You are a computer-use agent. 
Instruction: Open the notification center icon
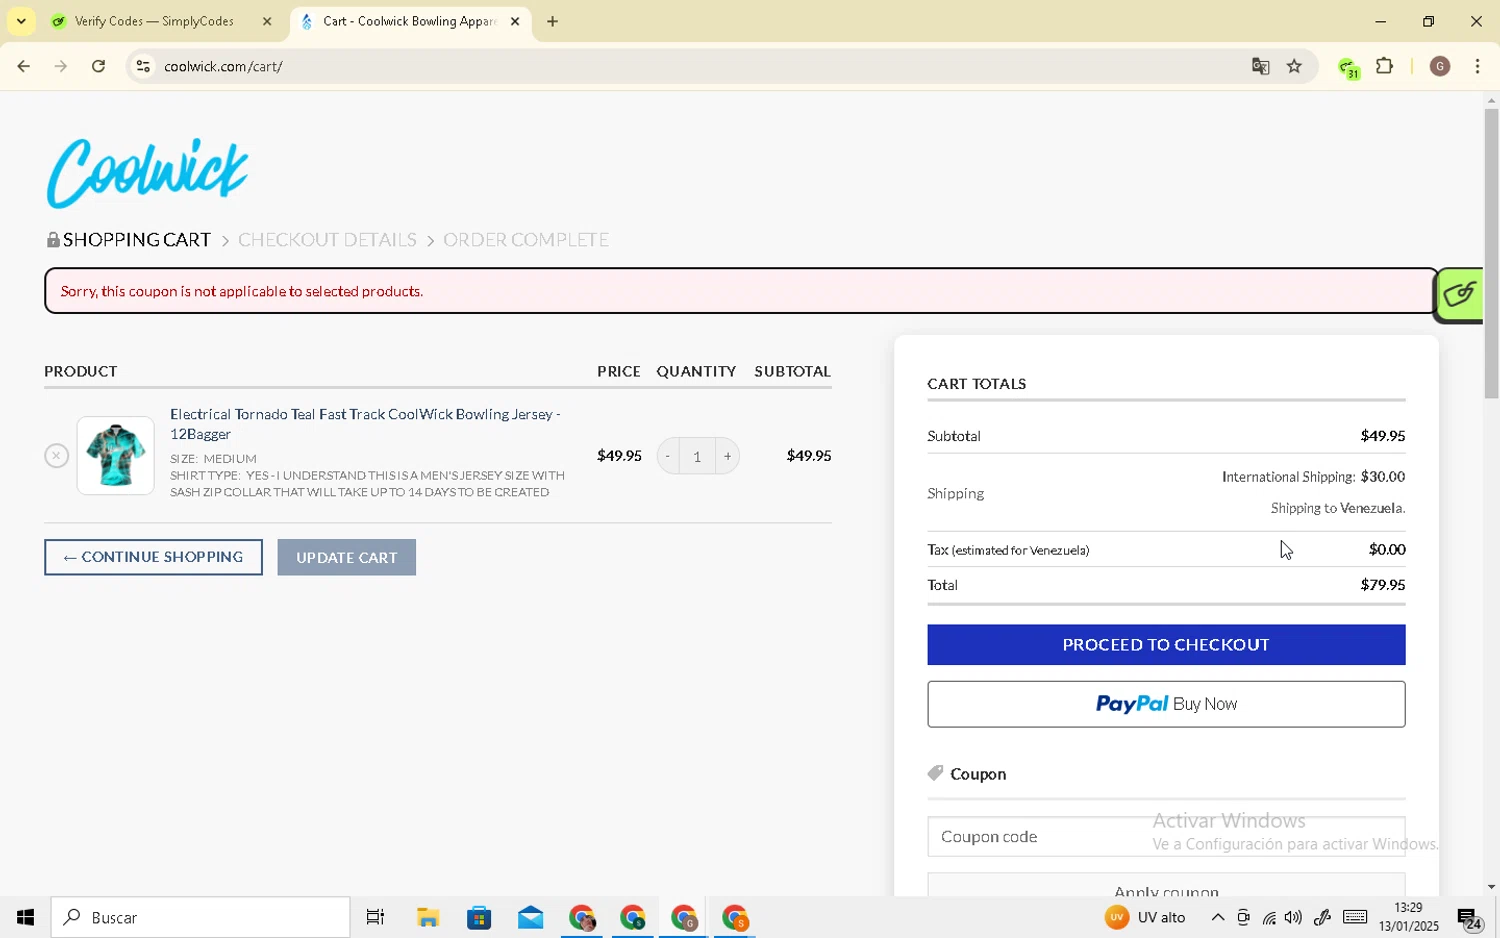(1470, 917)
